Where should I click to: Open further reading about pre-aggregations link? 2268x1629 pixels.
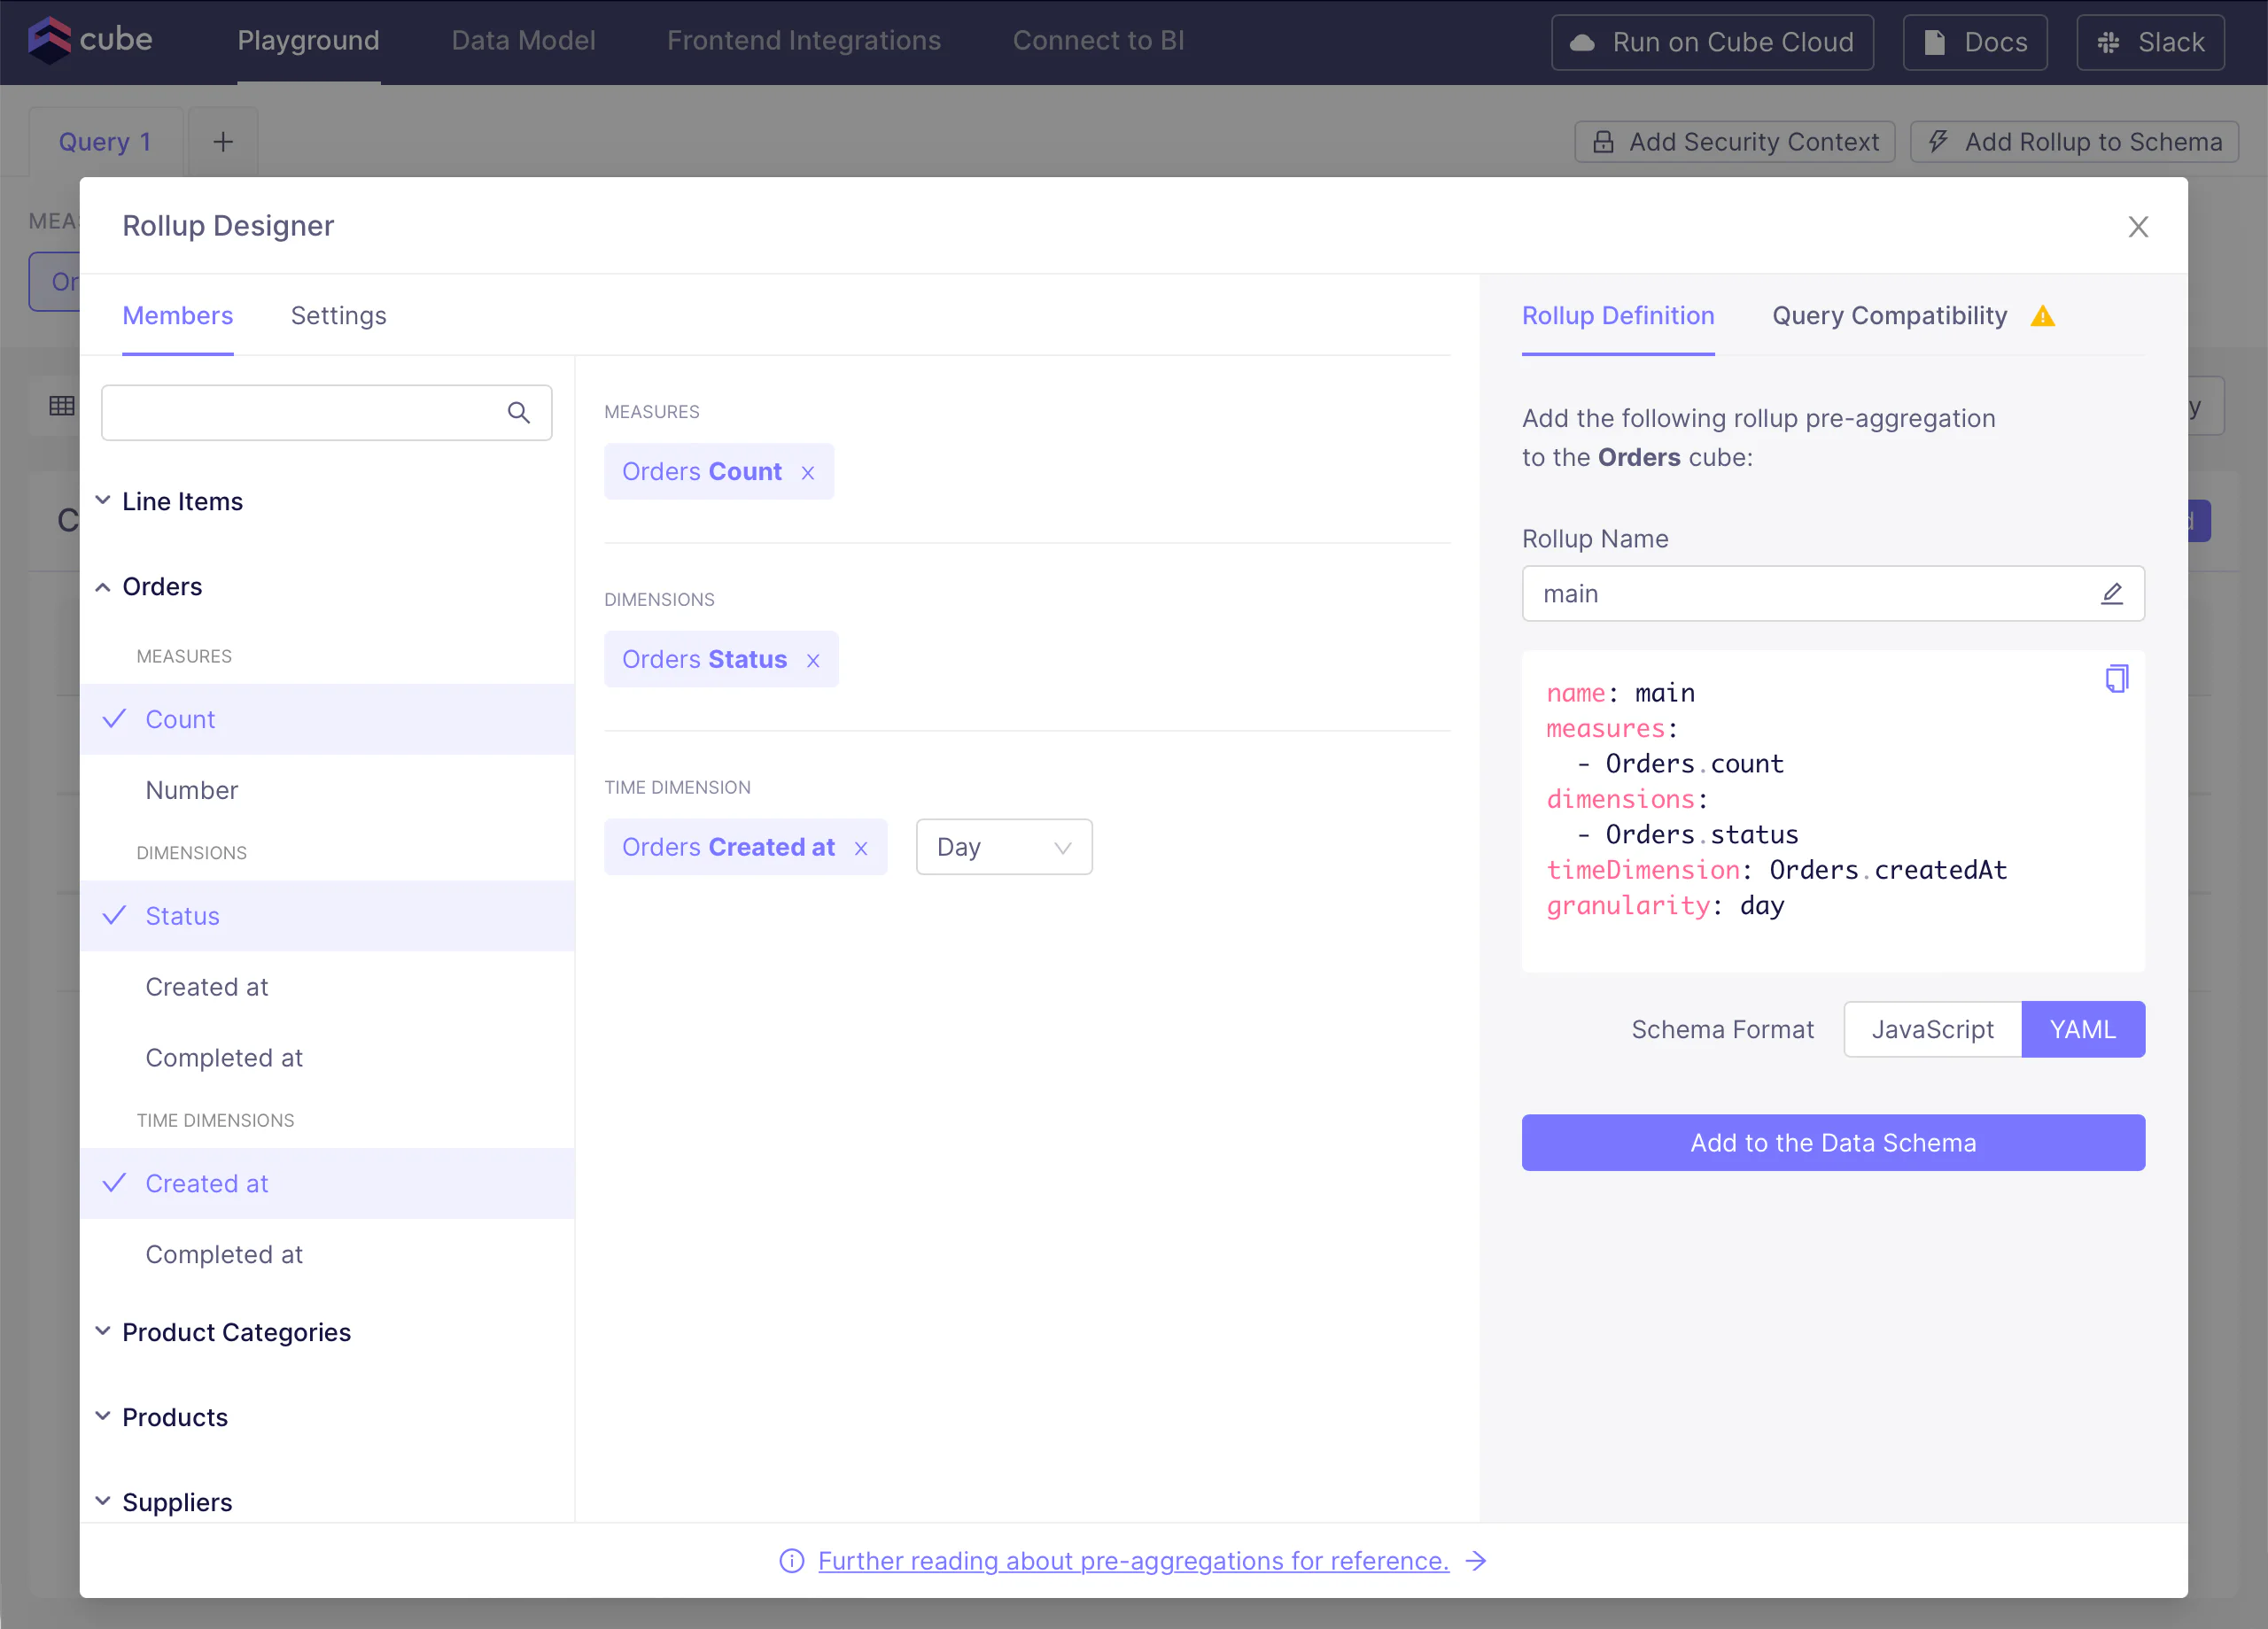(1133, 1561)
